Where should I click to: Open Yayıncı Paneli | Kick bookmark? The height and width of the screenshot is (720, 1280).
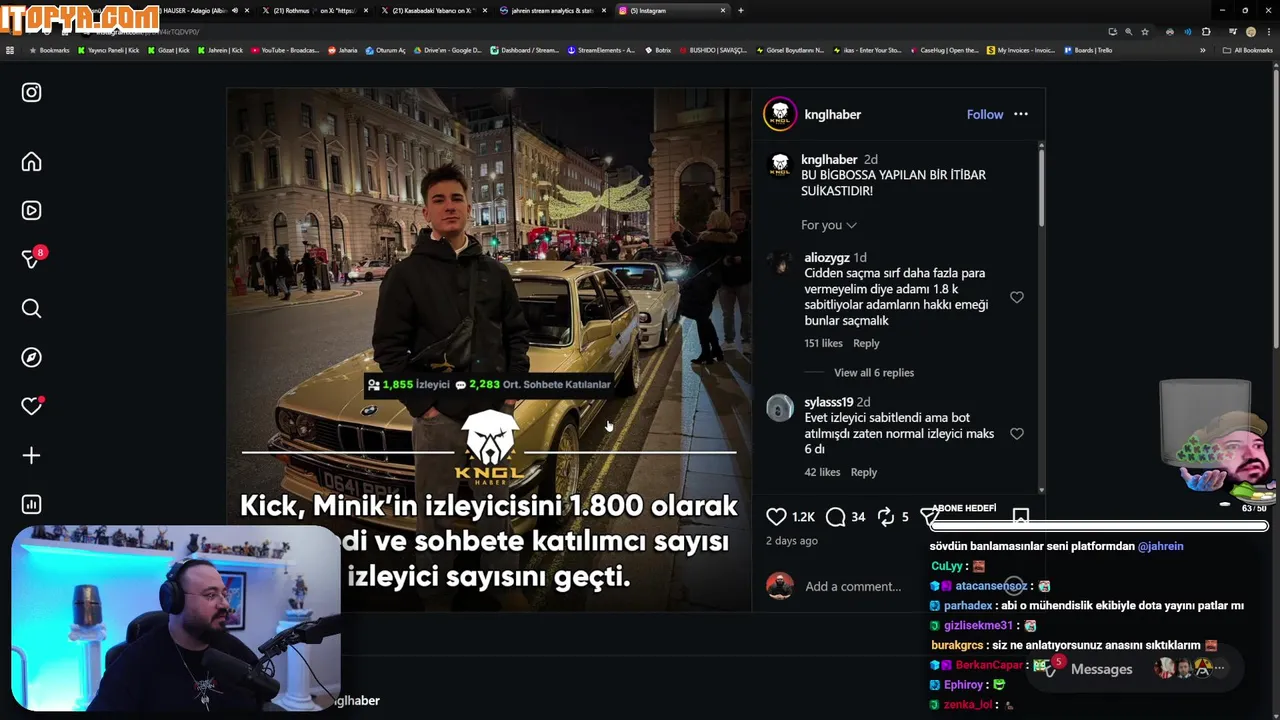pyautogui.click(x=109, y=50)
